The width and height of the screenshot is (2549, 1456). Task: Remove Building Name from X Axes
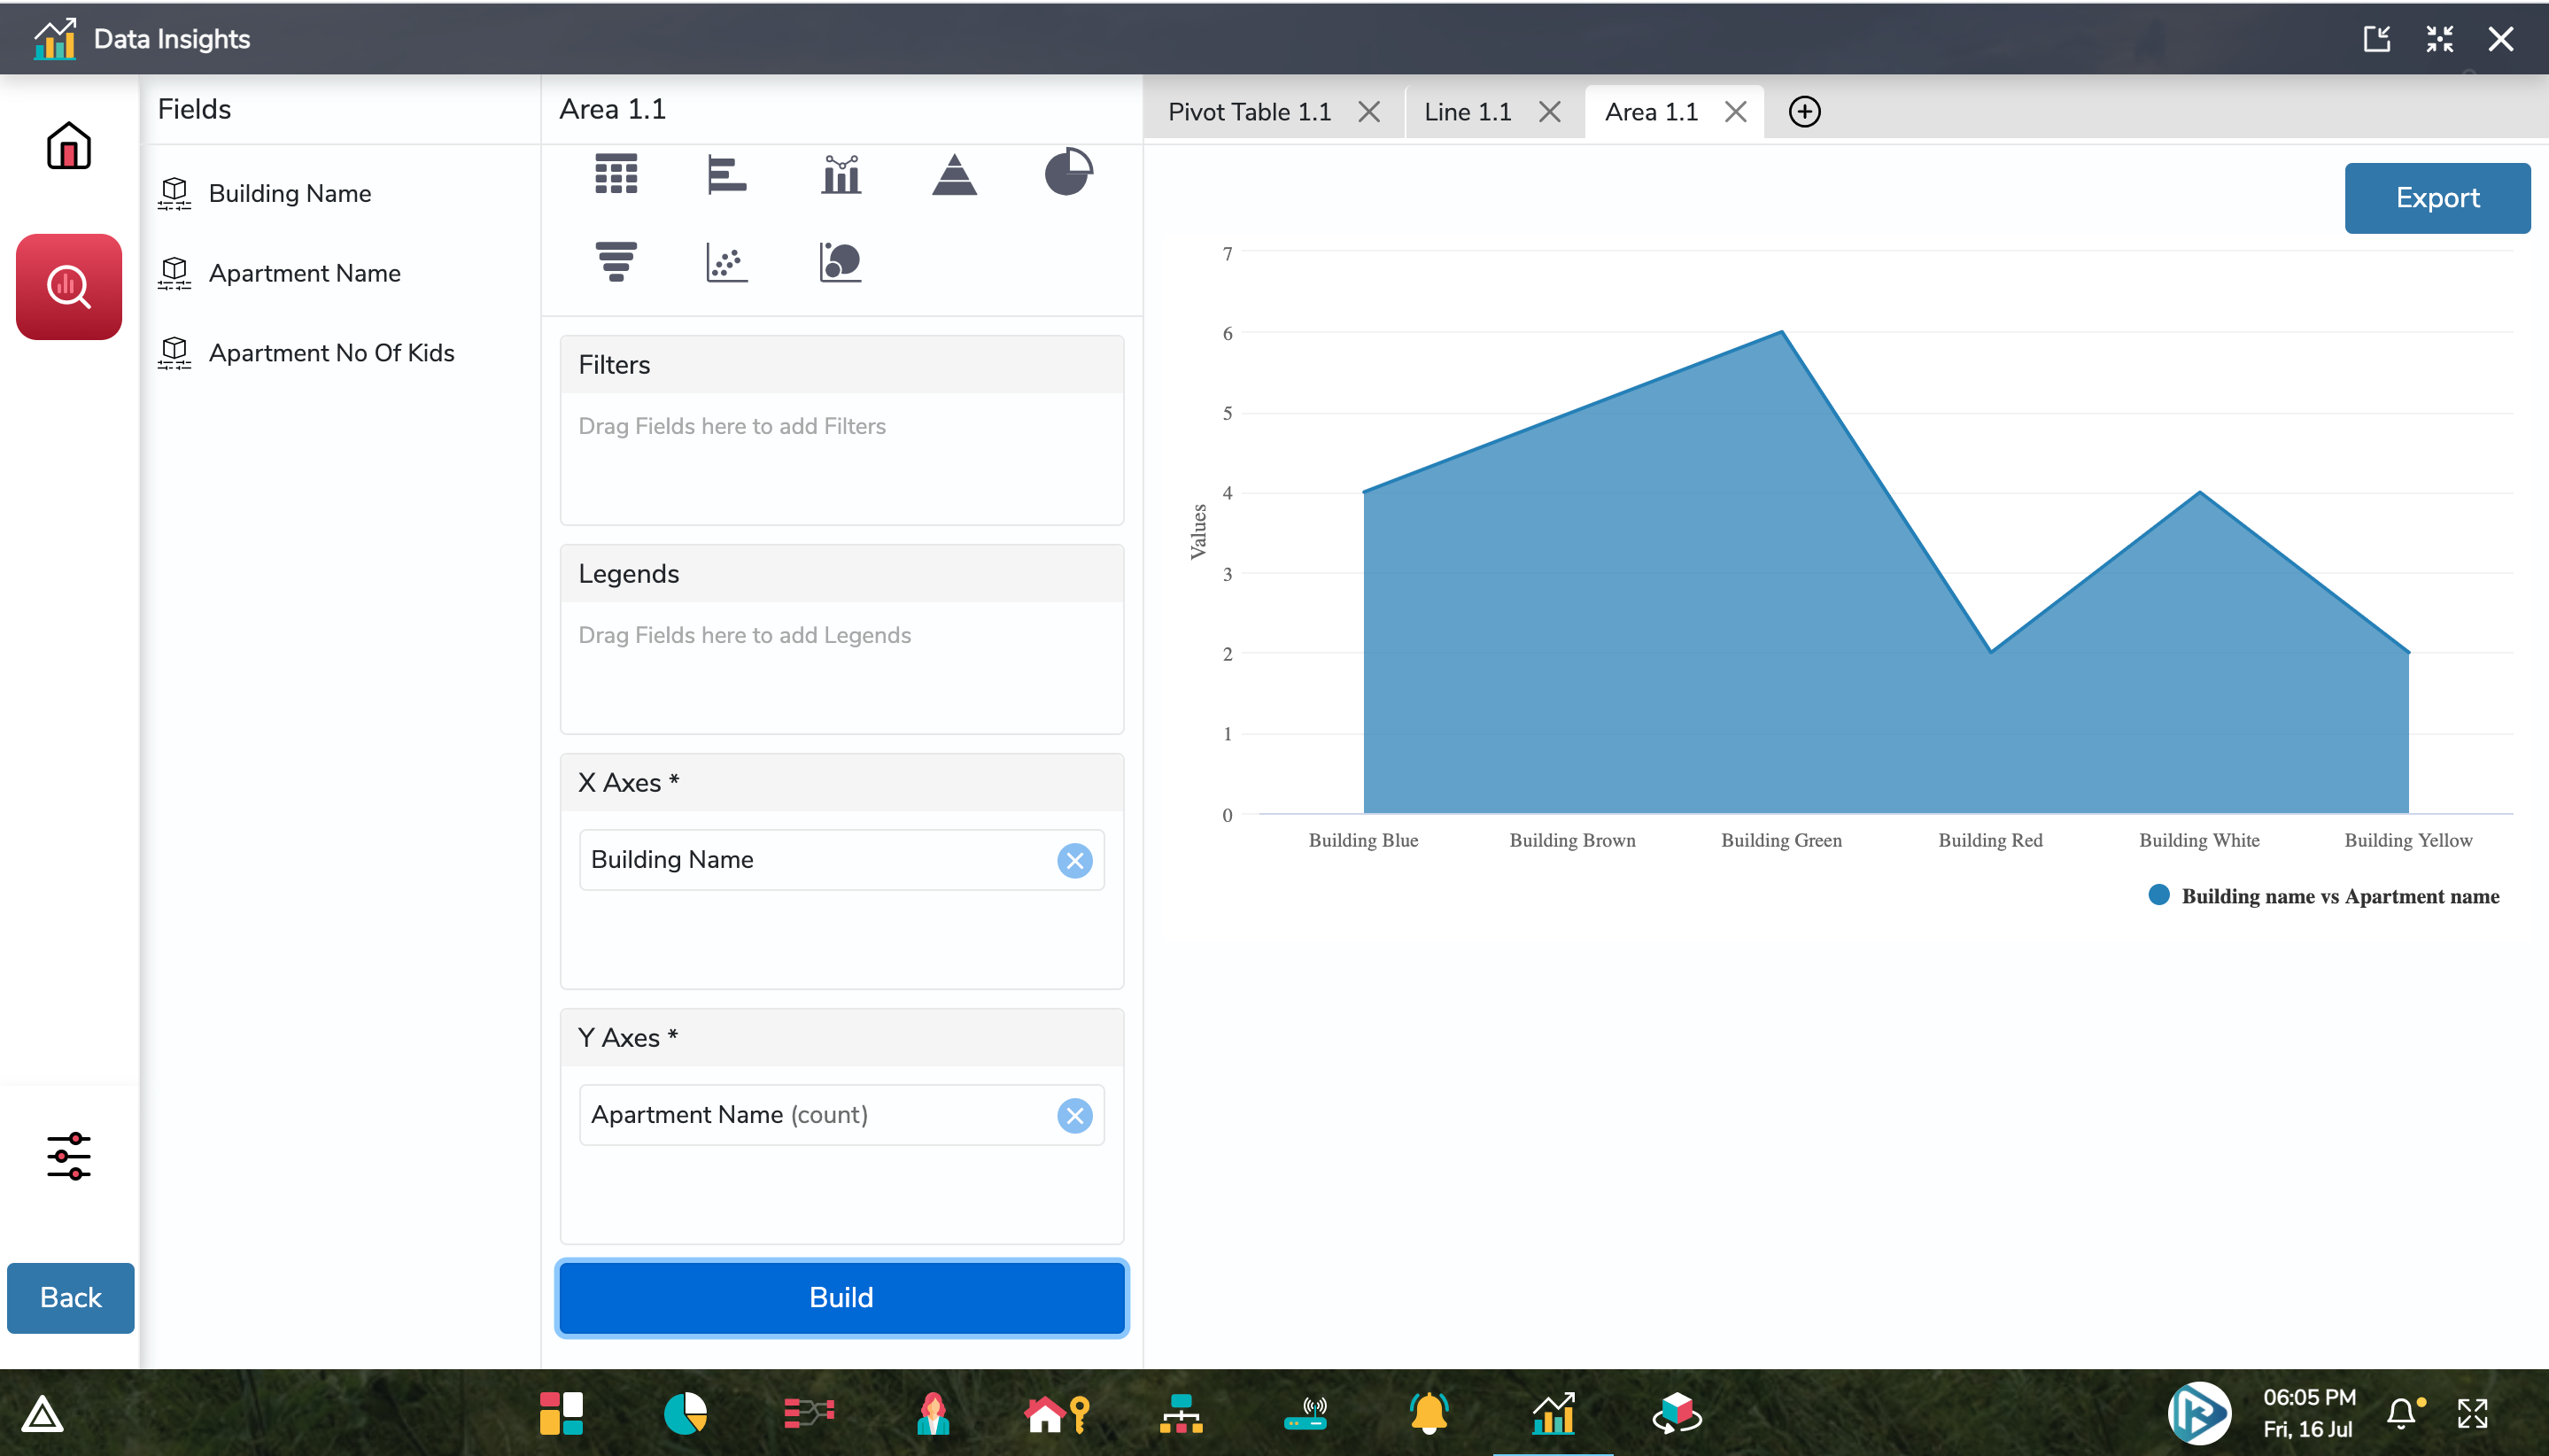point(1074,860)
